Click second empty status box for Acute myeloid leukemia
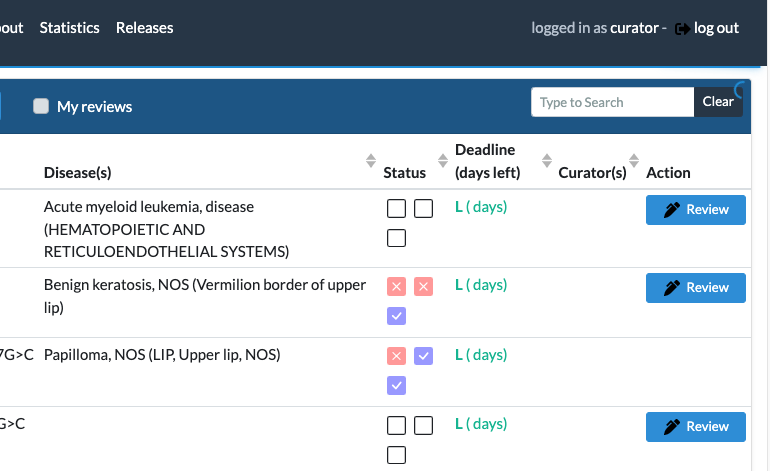 point(423,208)
